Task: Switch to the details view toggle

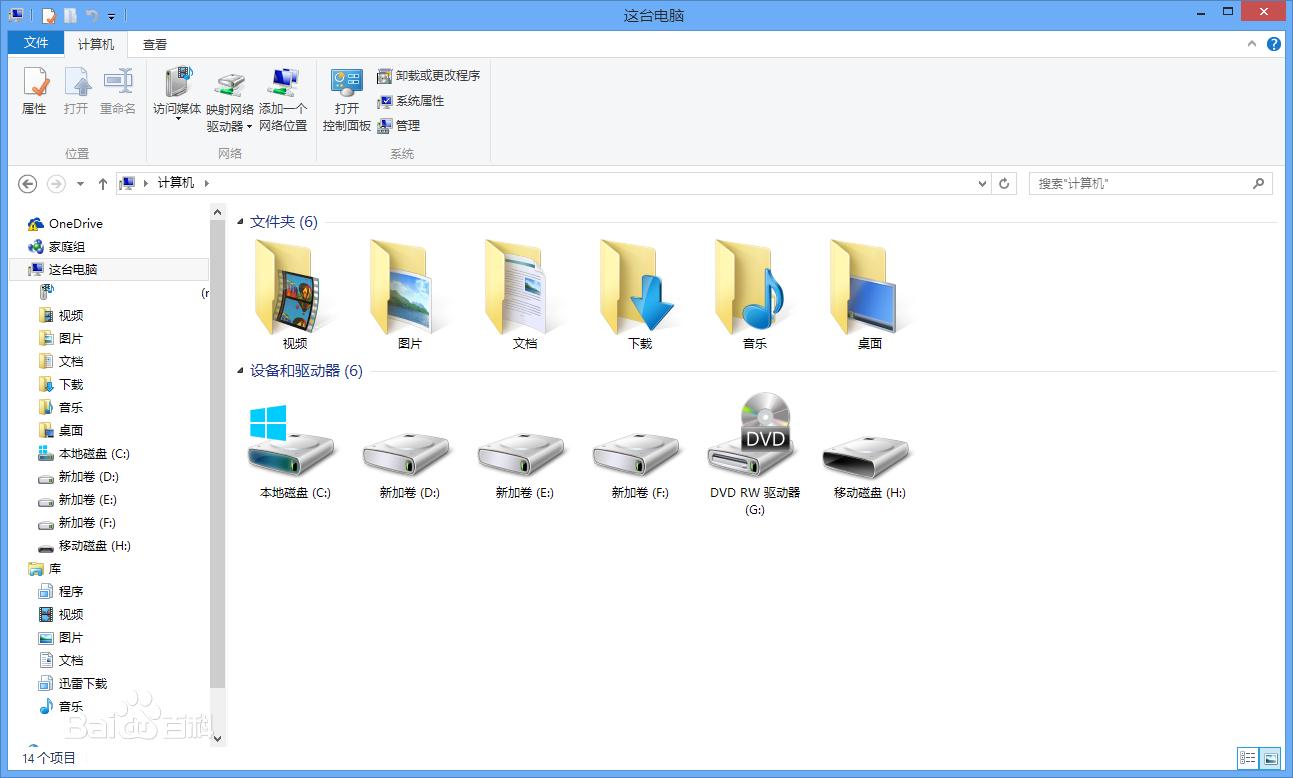Action: [1246, 758]
